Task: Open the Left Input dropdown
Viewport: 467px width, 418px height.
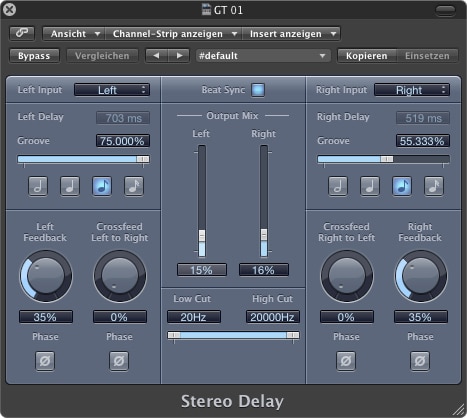Action: tap(112, 90)
